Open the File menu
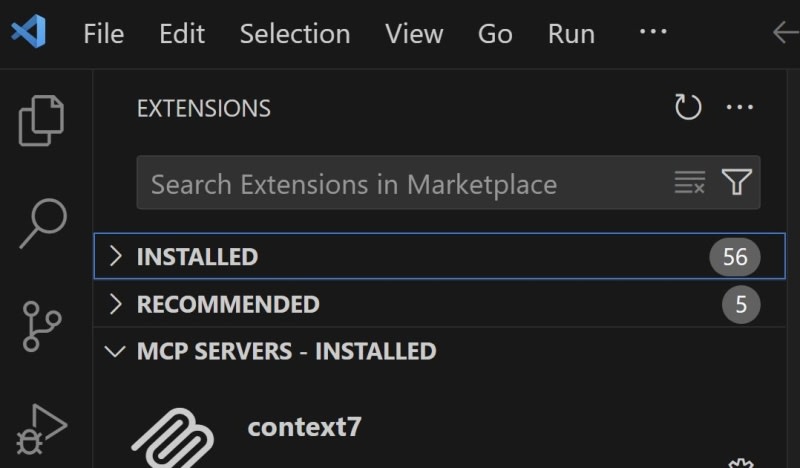This screenshot has width=800, height=468. click(103, 34)
